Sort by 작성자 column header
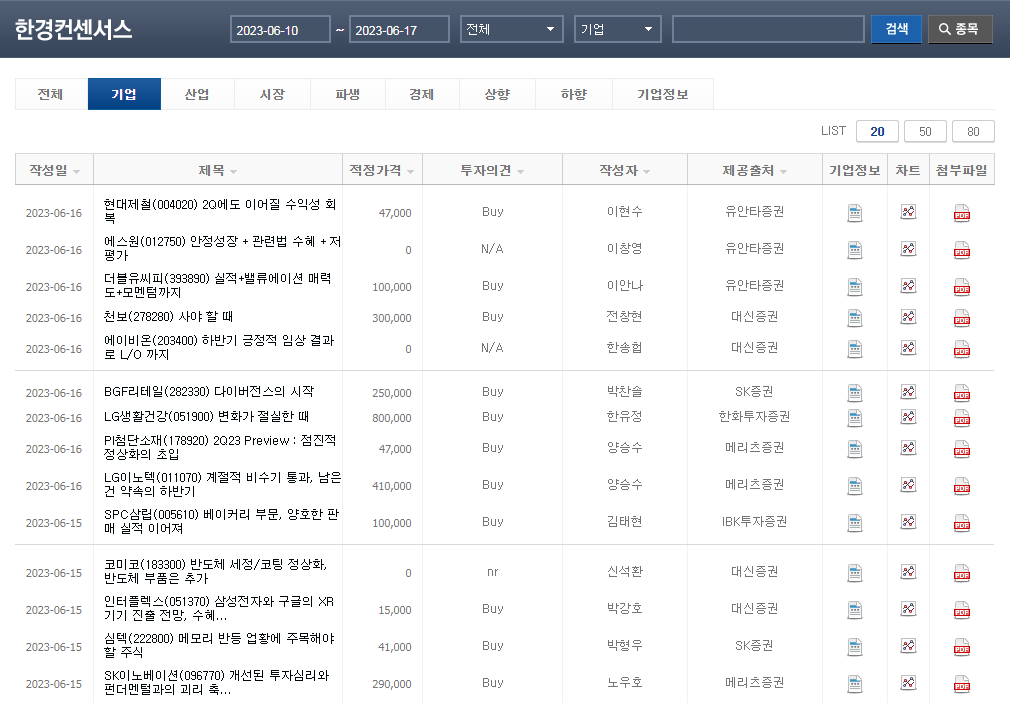This screenshot has width=1010, height=703. (625, 170)
